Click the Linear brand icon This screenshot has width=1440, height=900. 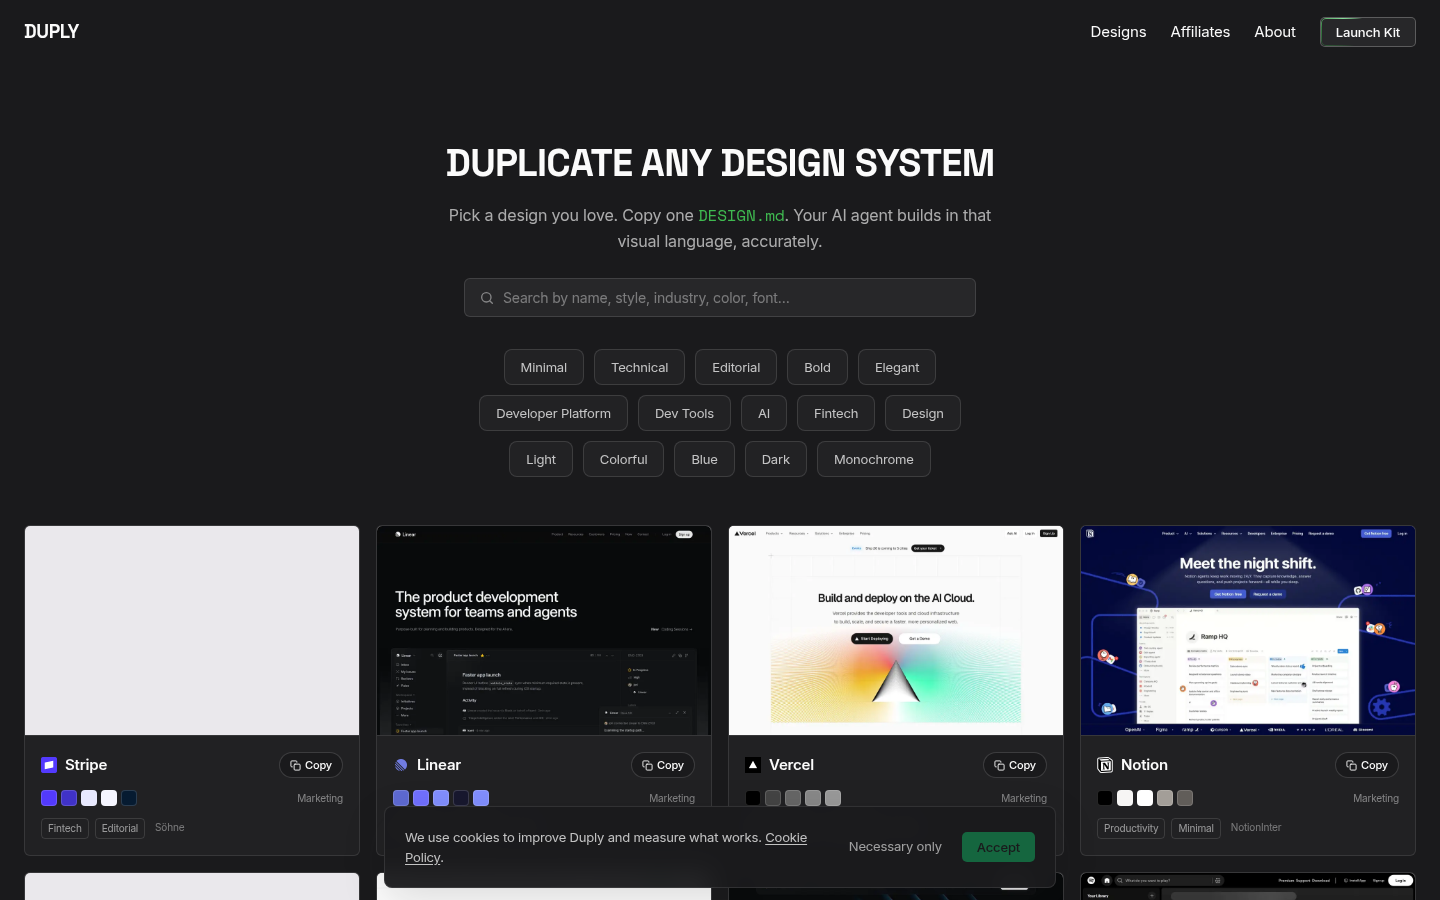tap(401, 765)
